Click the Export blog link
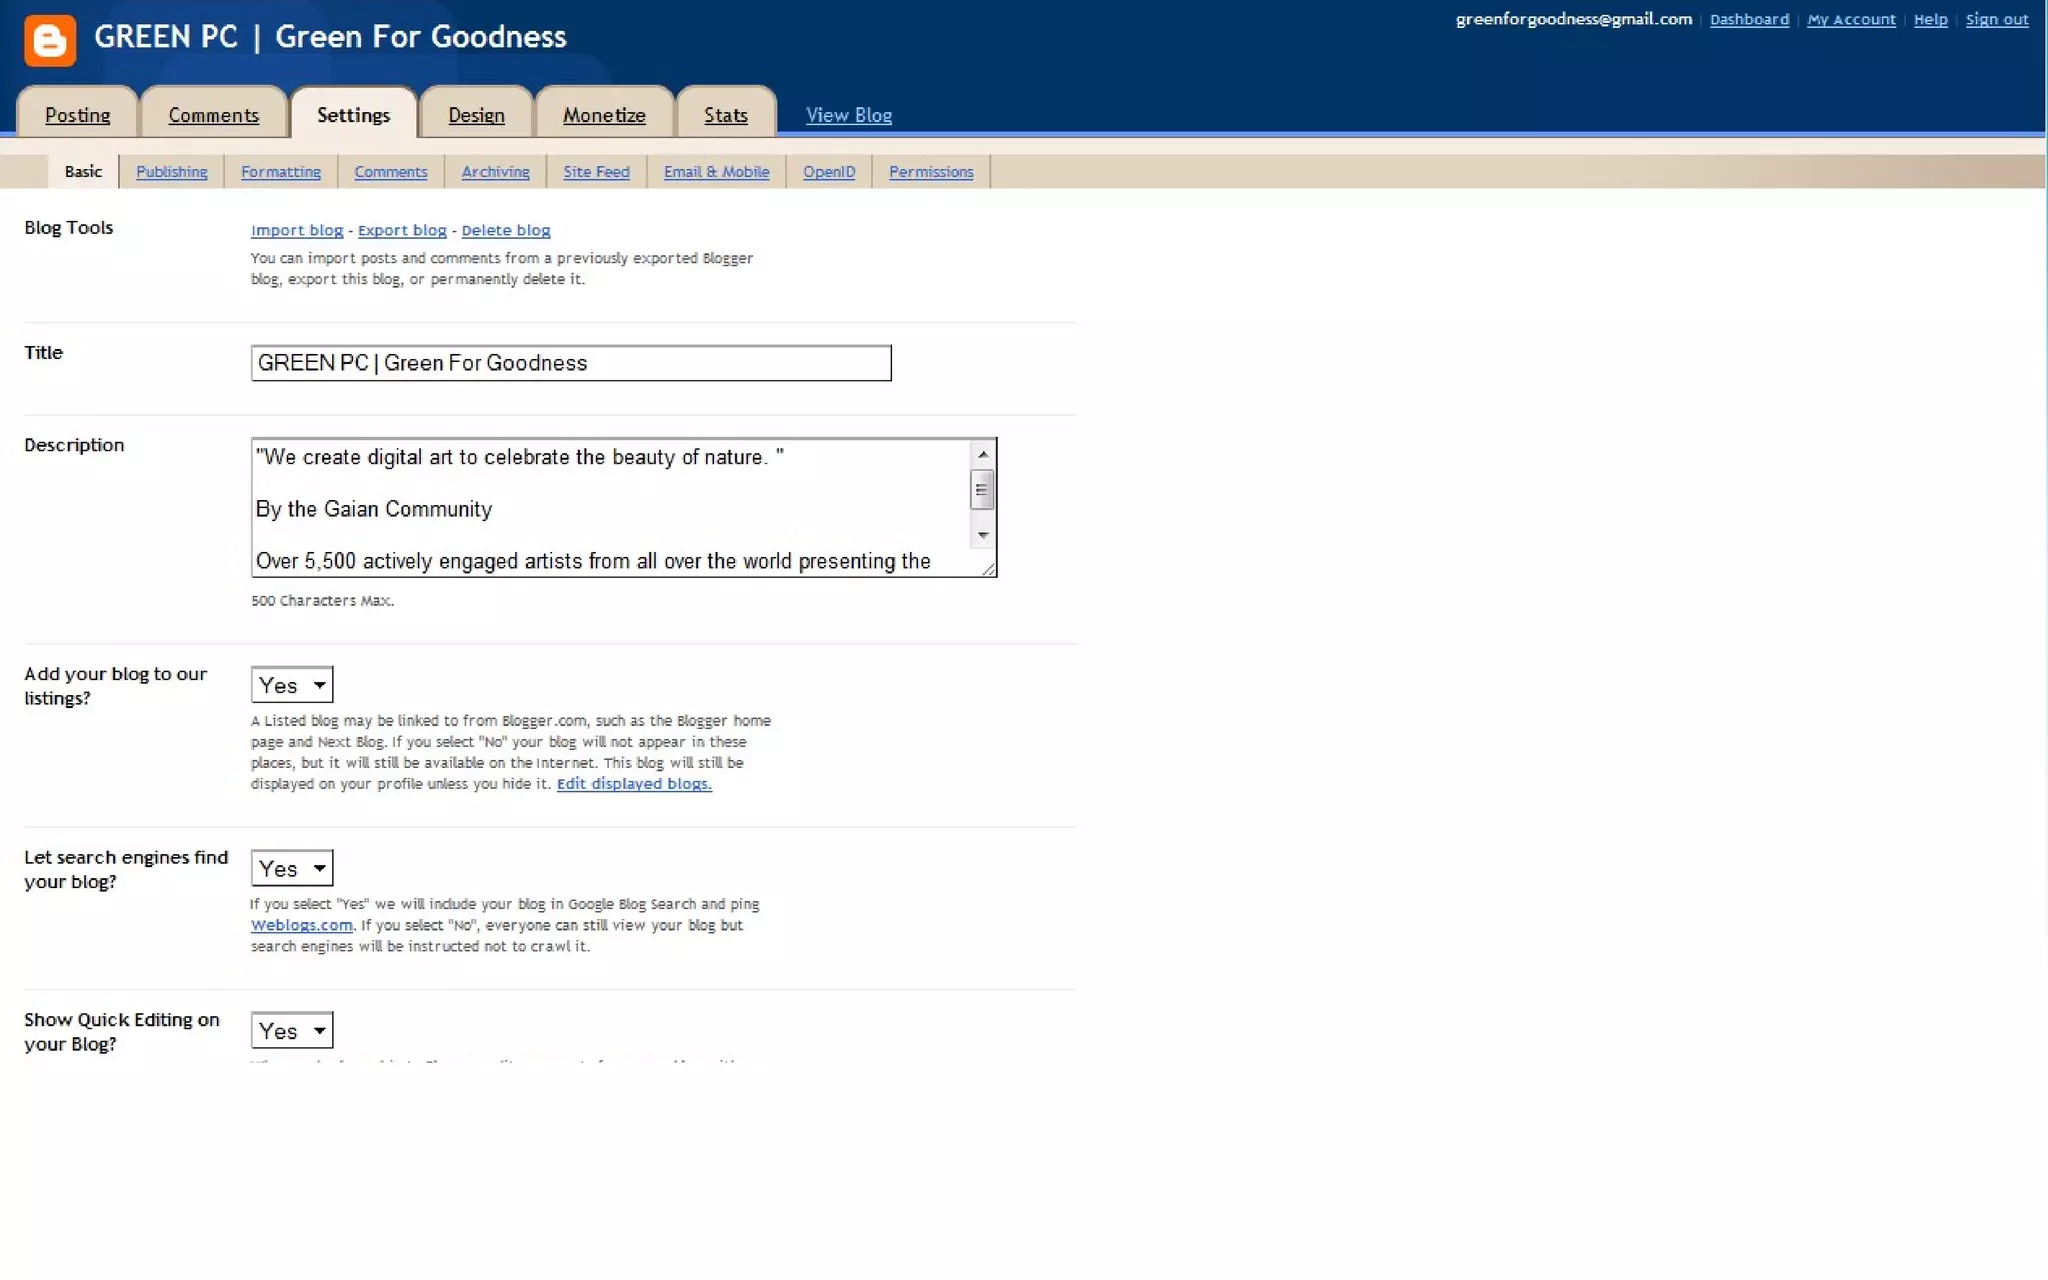Viewport: 2048px width, 1280px height. [402, 230]
